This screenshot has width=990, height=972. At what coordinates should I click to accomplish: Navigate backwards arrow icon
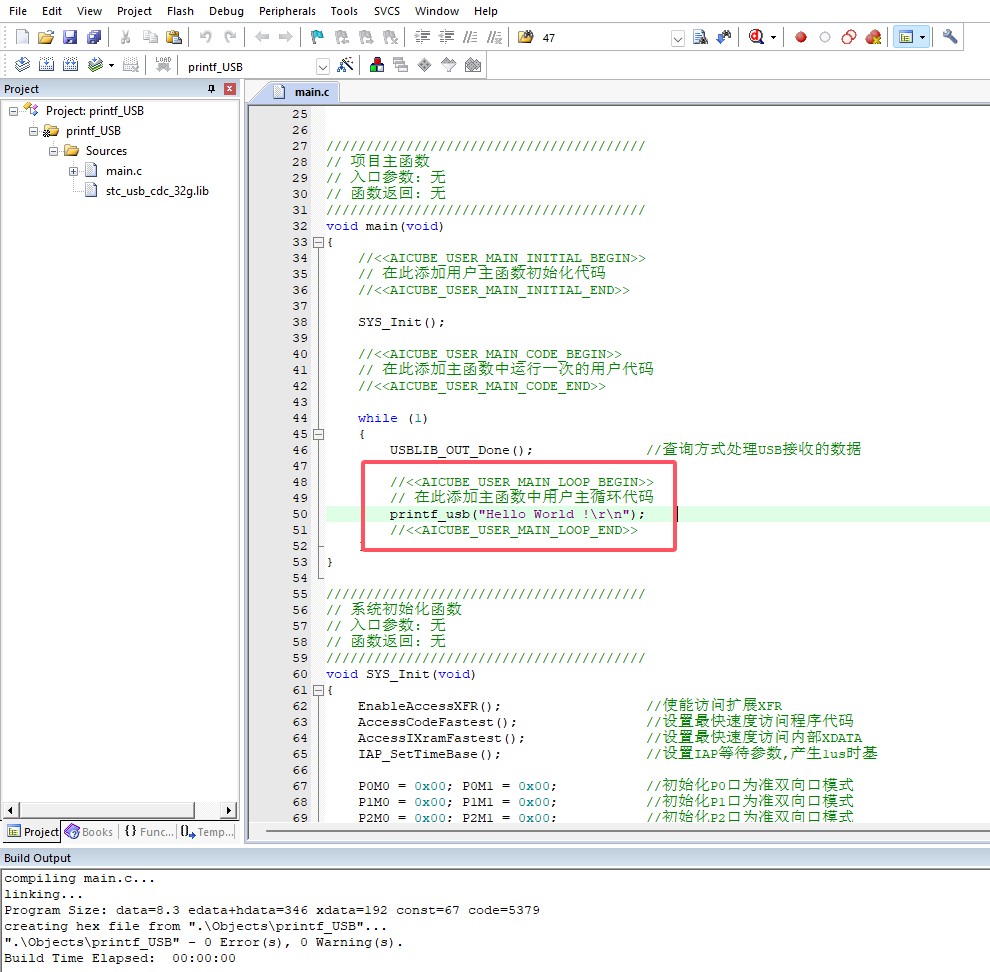[x=262, y=37]
